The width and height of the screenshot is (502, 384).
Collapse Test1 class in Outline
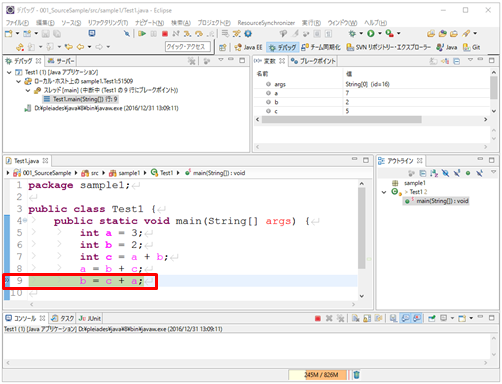point(384,192)
